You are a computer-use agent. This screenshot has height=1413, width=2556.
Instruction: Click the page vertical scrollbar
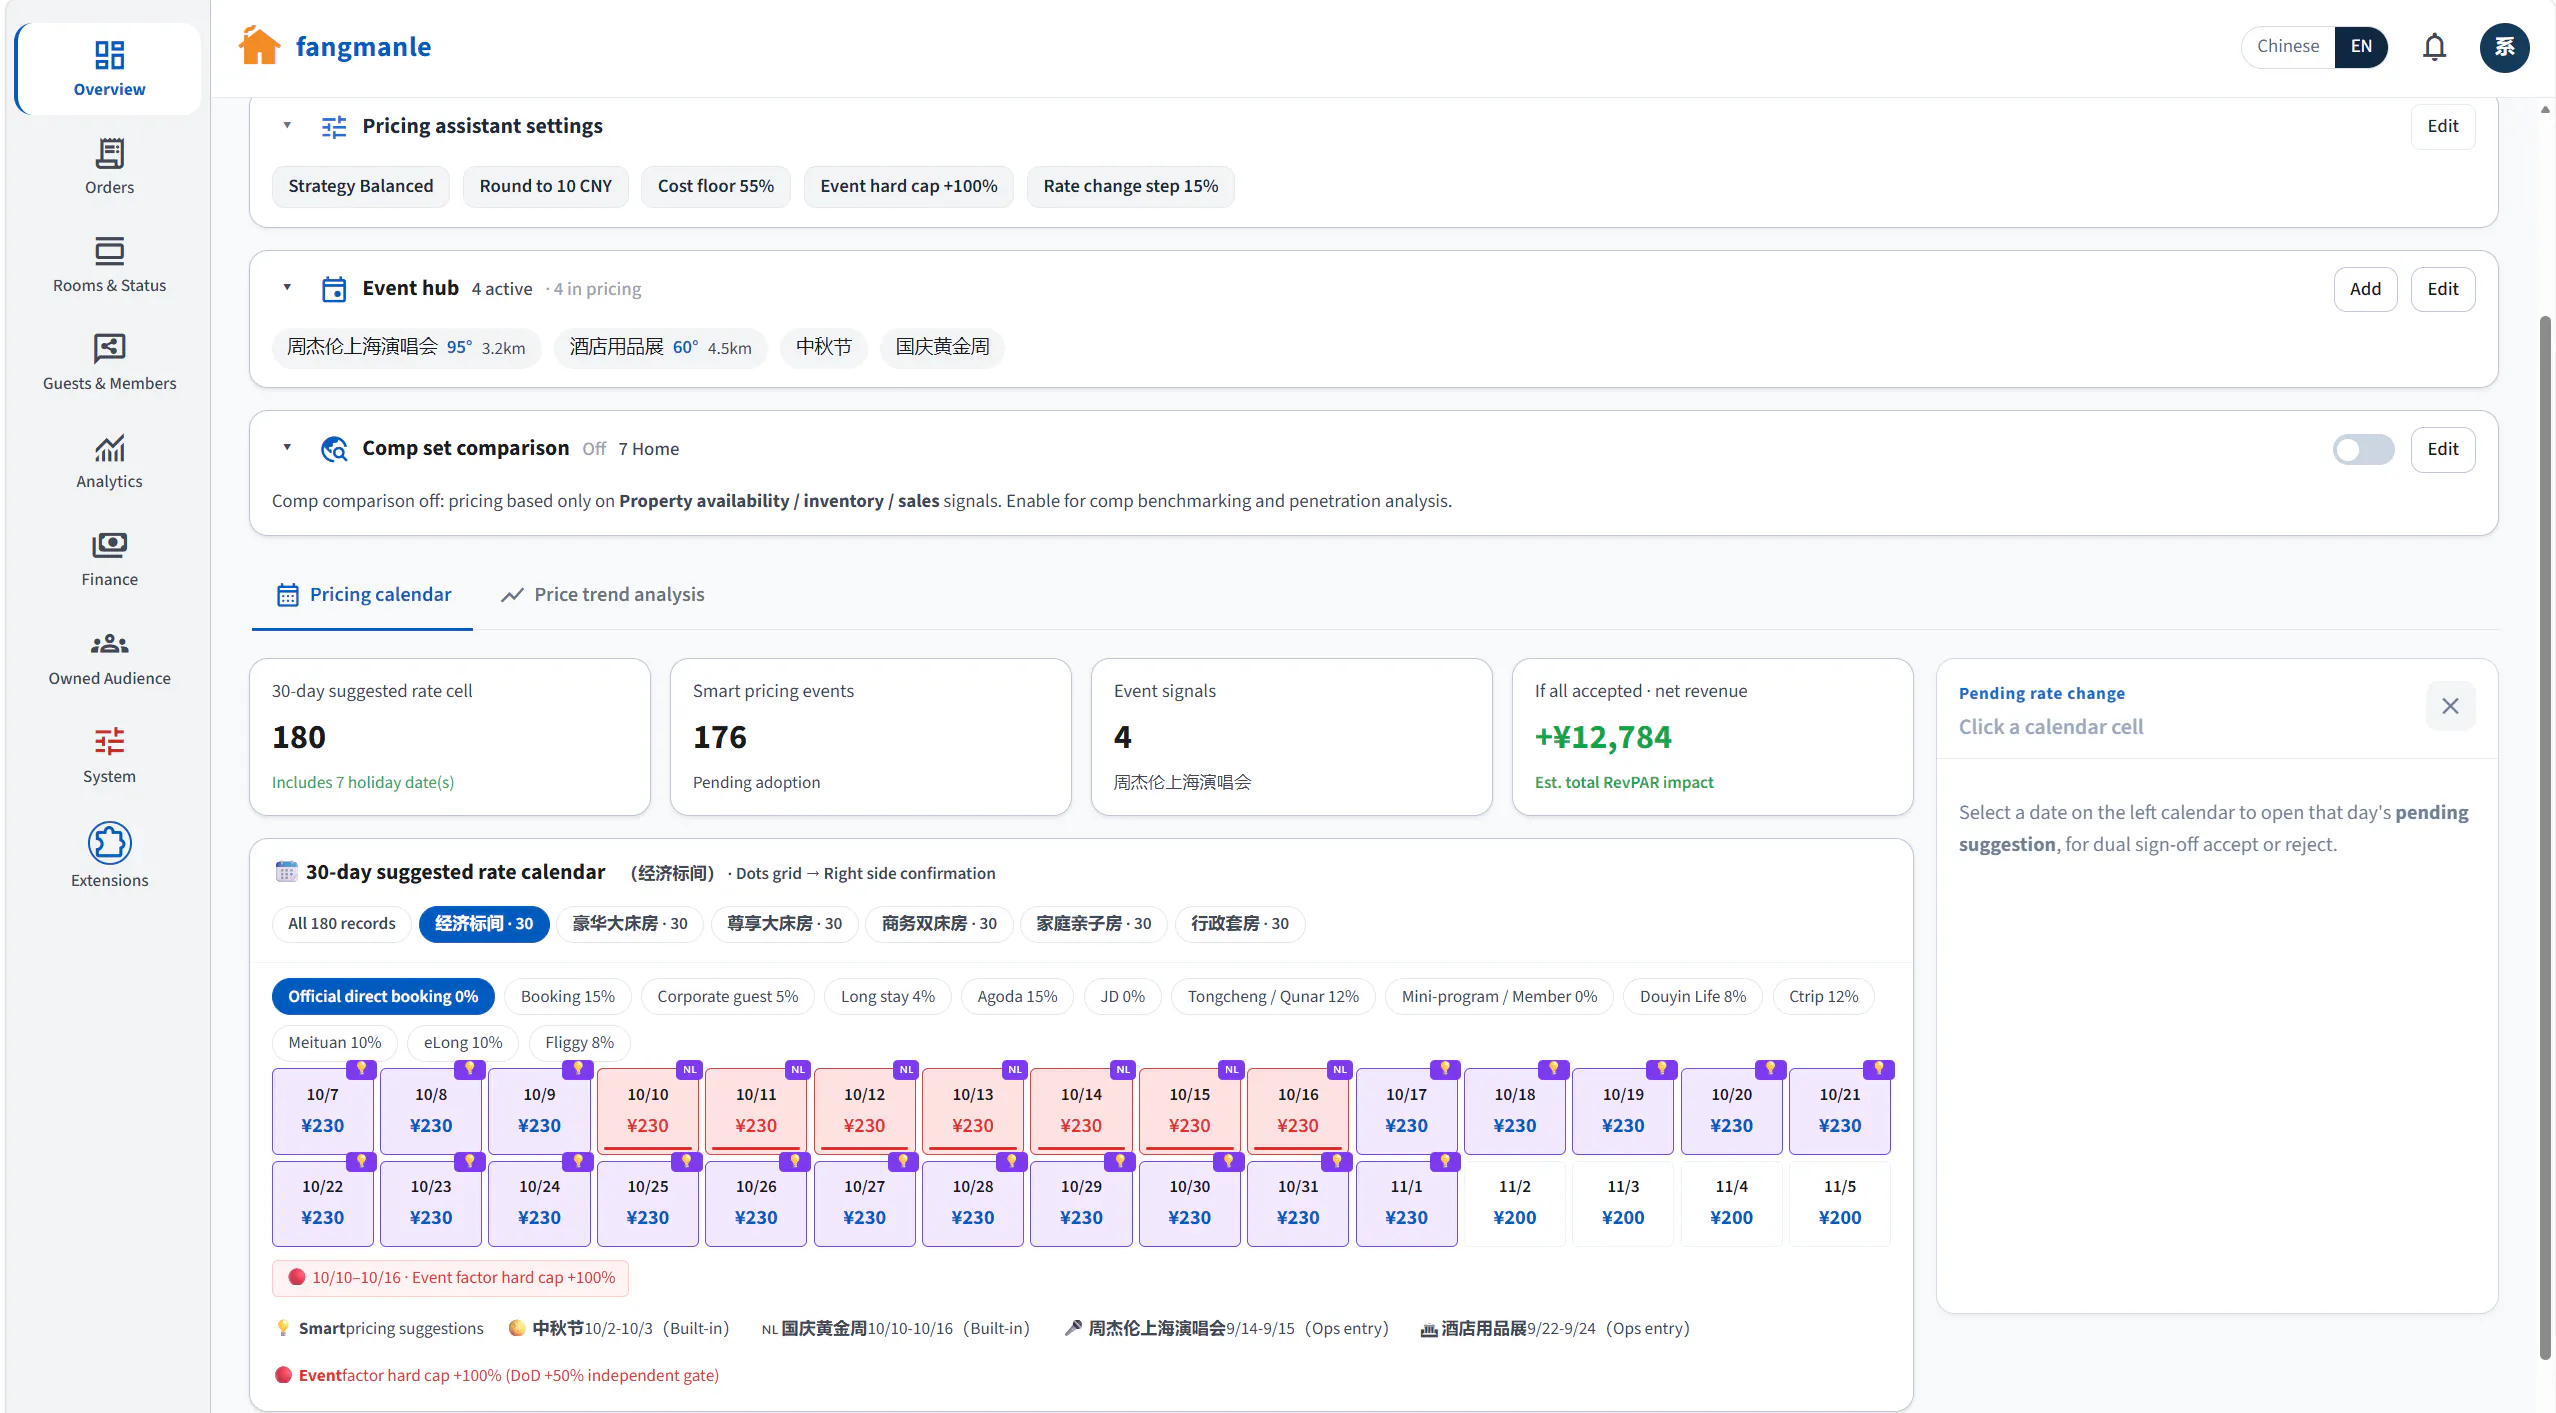click(2545, 837)
